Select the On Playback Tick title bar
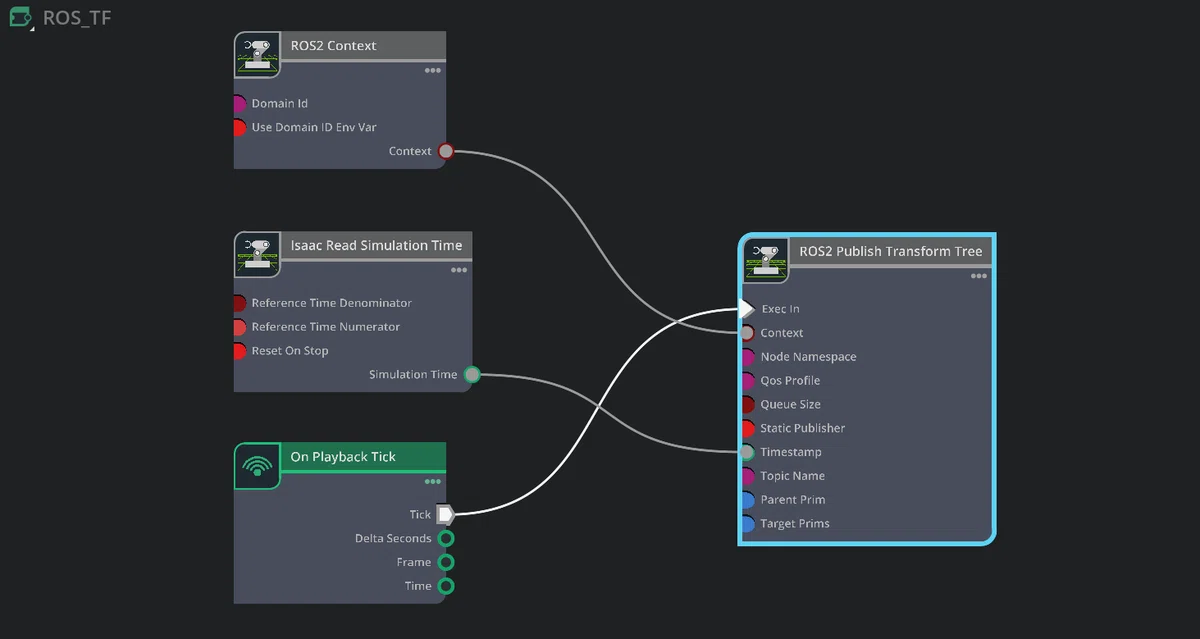 coord(362,457)
